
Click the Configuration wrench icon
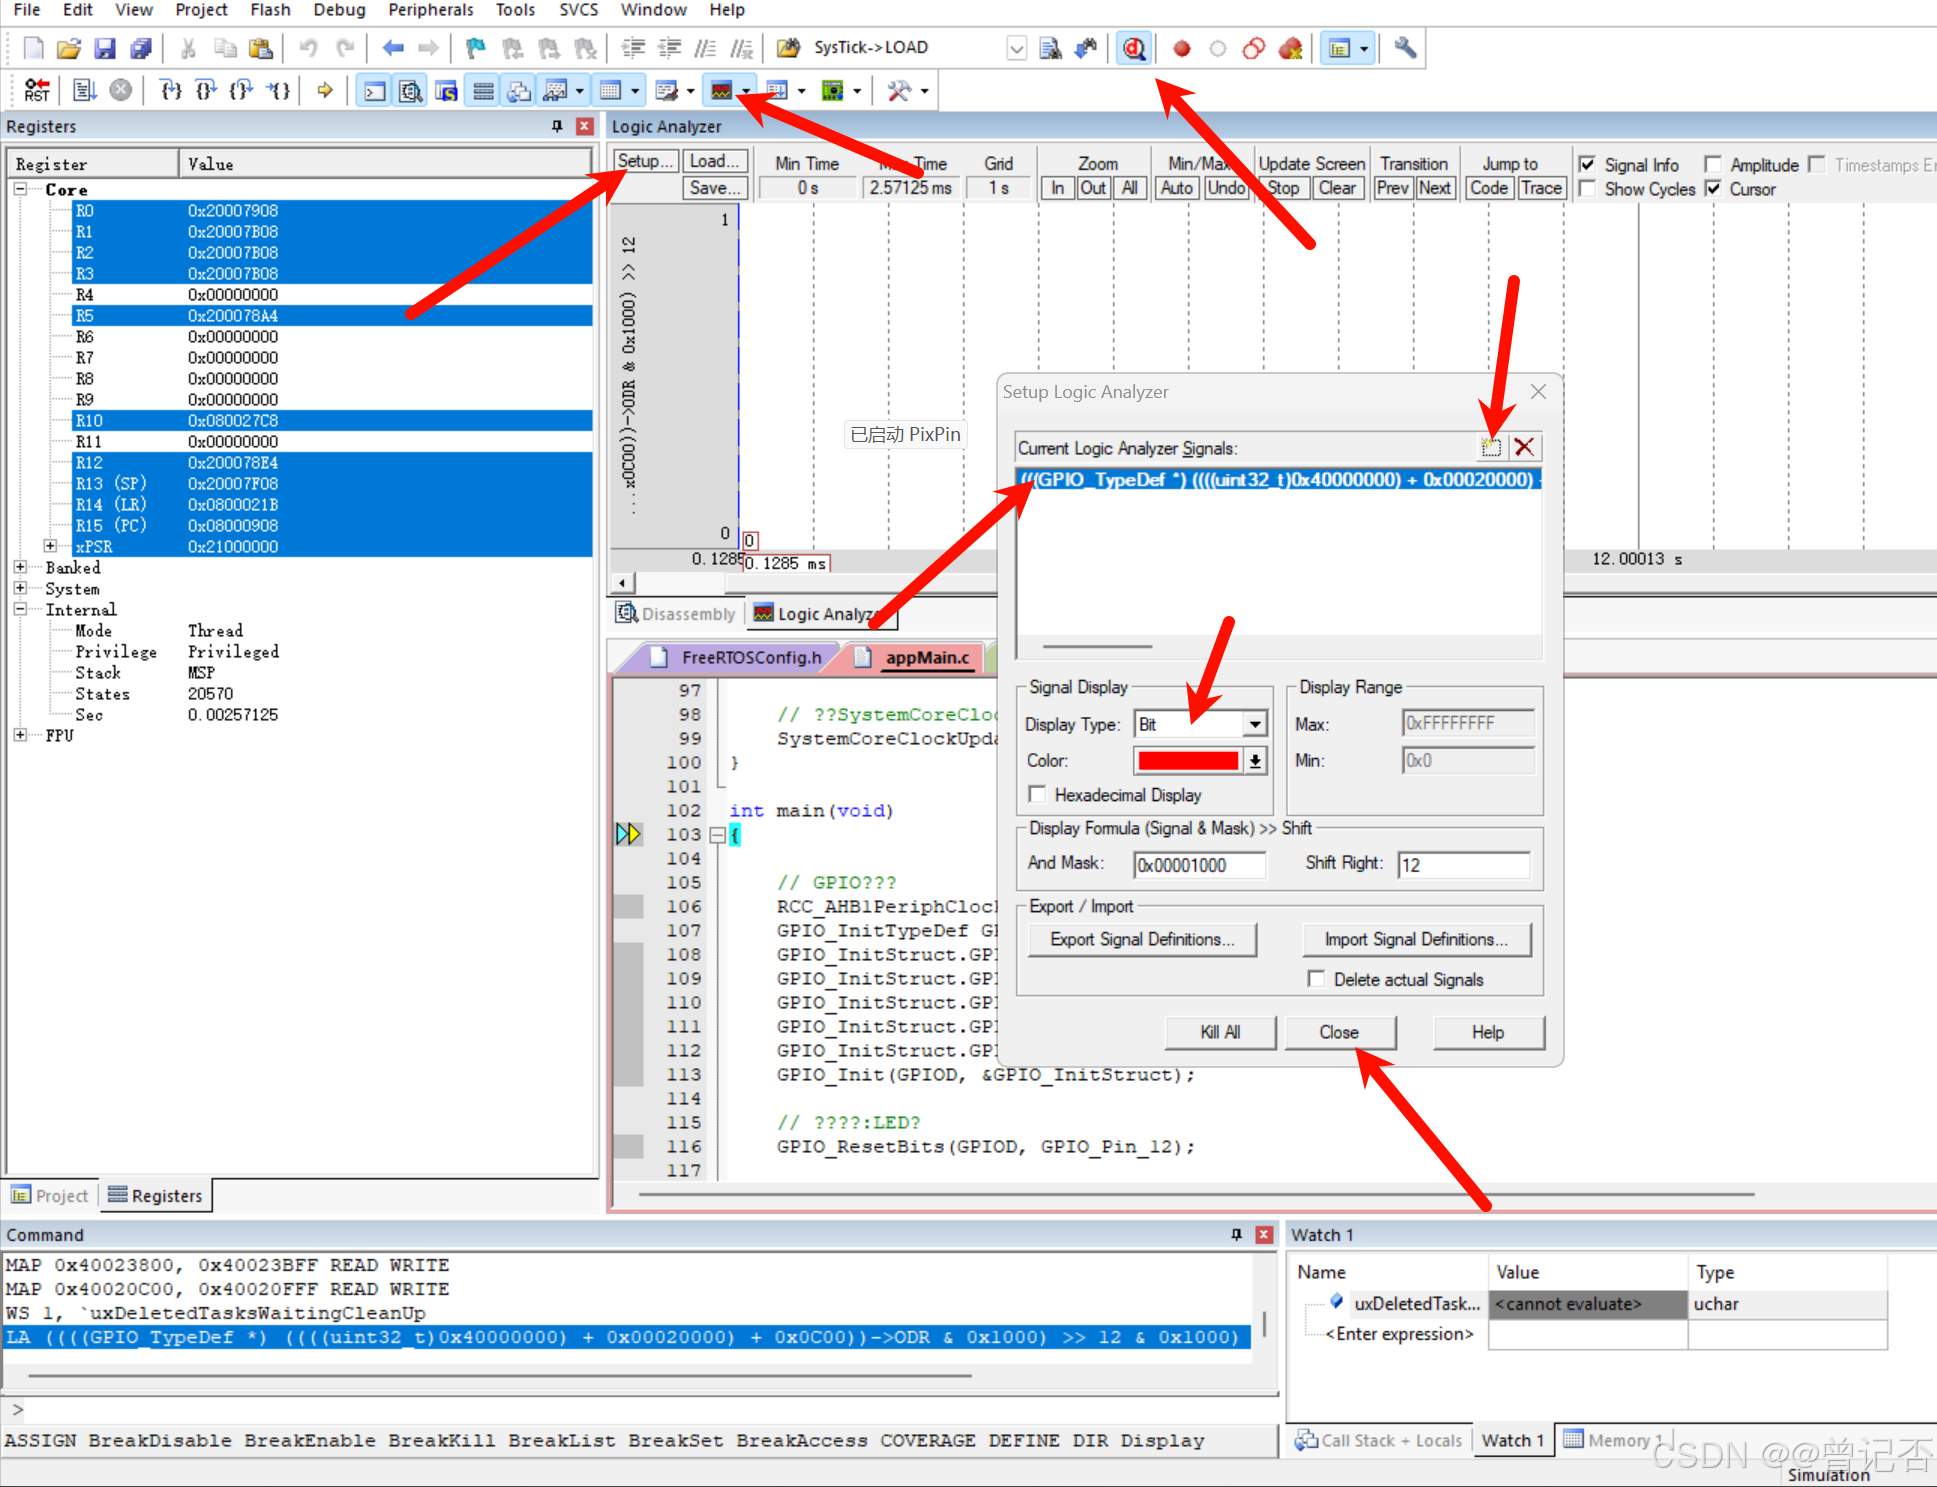tap(1405, 48)
